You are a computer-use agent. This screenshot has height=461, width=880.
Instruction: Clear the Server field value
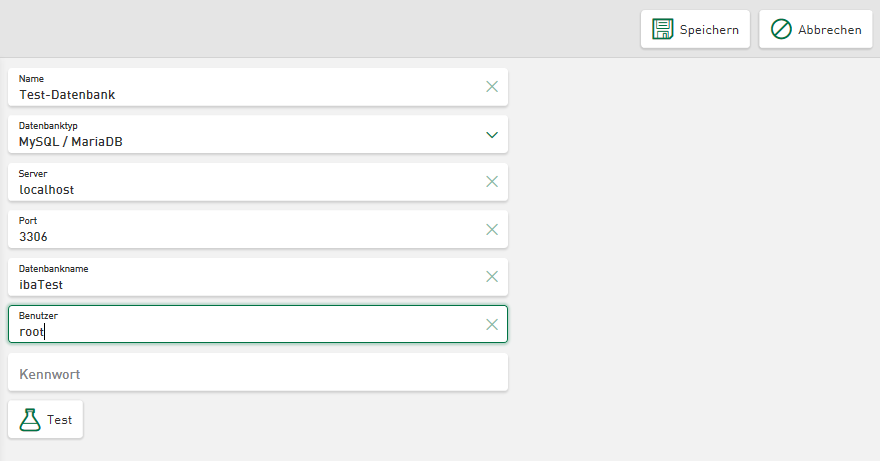click(x=491, y=182)
